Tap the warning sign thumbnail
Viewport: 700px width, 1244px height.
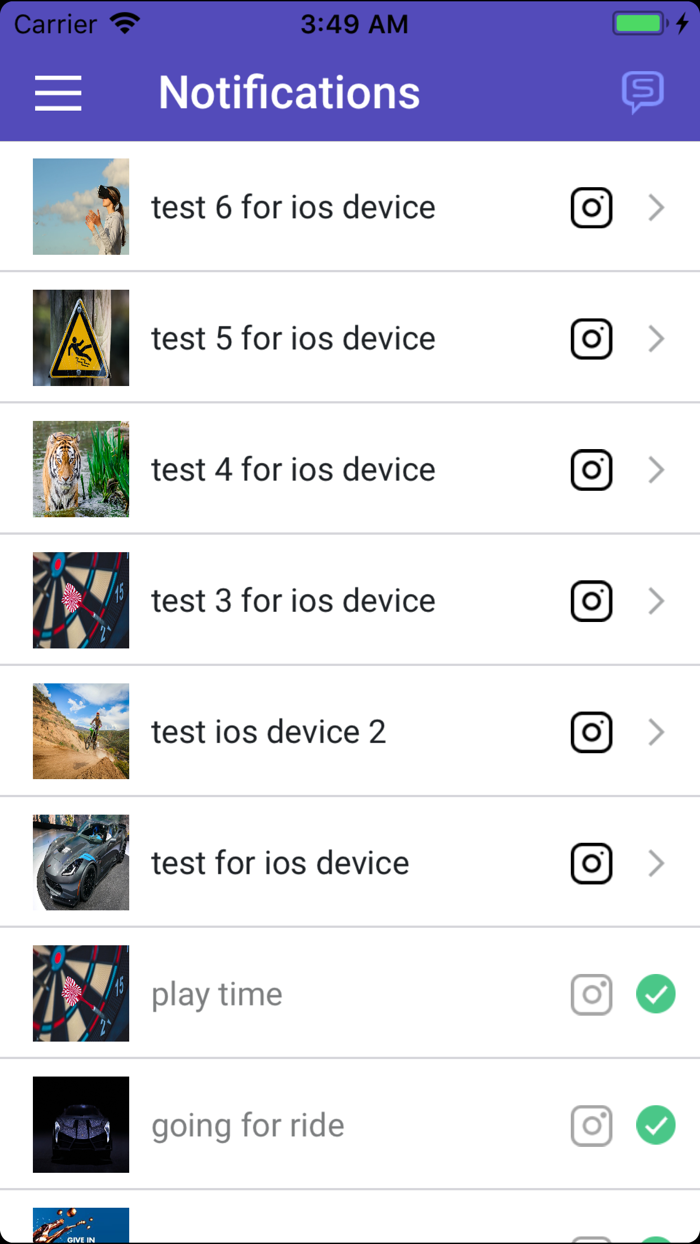81,338
